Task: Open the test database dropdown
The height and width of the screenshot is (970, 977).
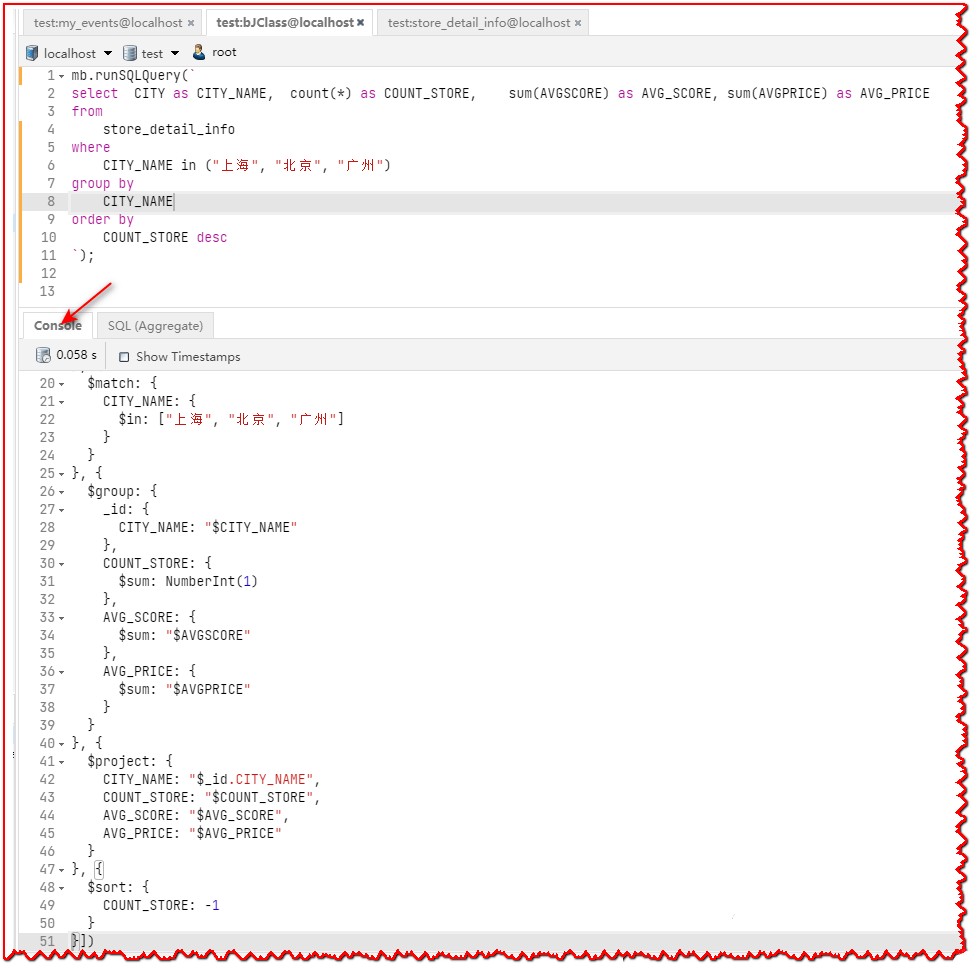Action: pyautogui.click(x=176, y=52)
